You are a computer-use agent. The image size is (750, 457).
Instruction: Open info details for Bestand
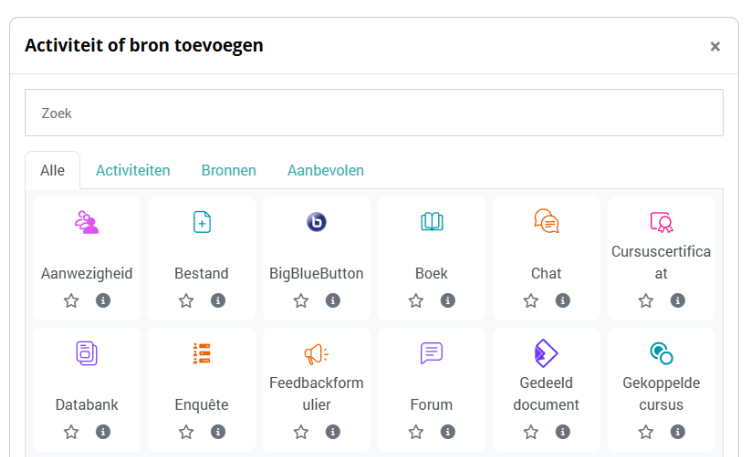pyautogui.click(x=218, y=300)
